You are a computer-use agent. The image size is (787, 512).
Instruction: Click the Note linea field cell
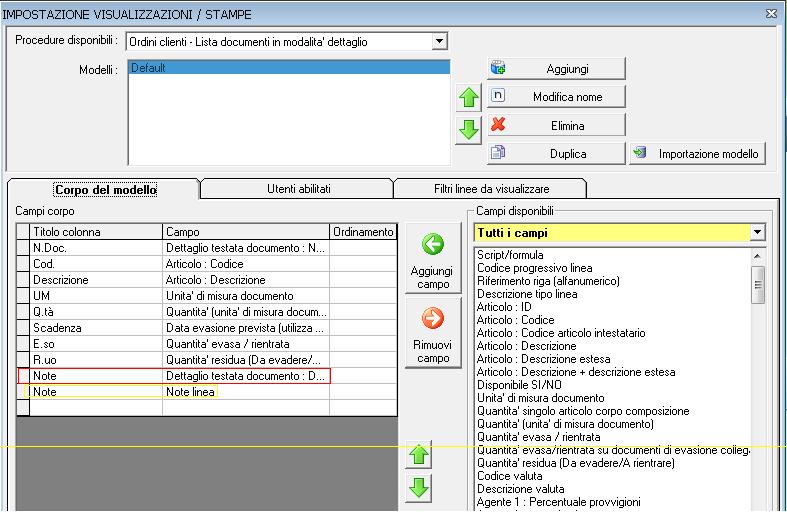pyautogui.click(x=246, y=392)
